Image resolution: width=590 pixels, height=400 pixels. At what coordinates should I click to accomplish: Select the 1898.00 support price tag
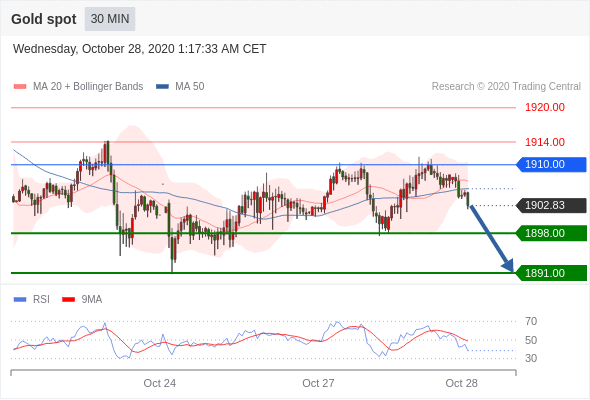tap(551, 233)
